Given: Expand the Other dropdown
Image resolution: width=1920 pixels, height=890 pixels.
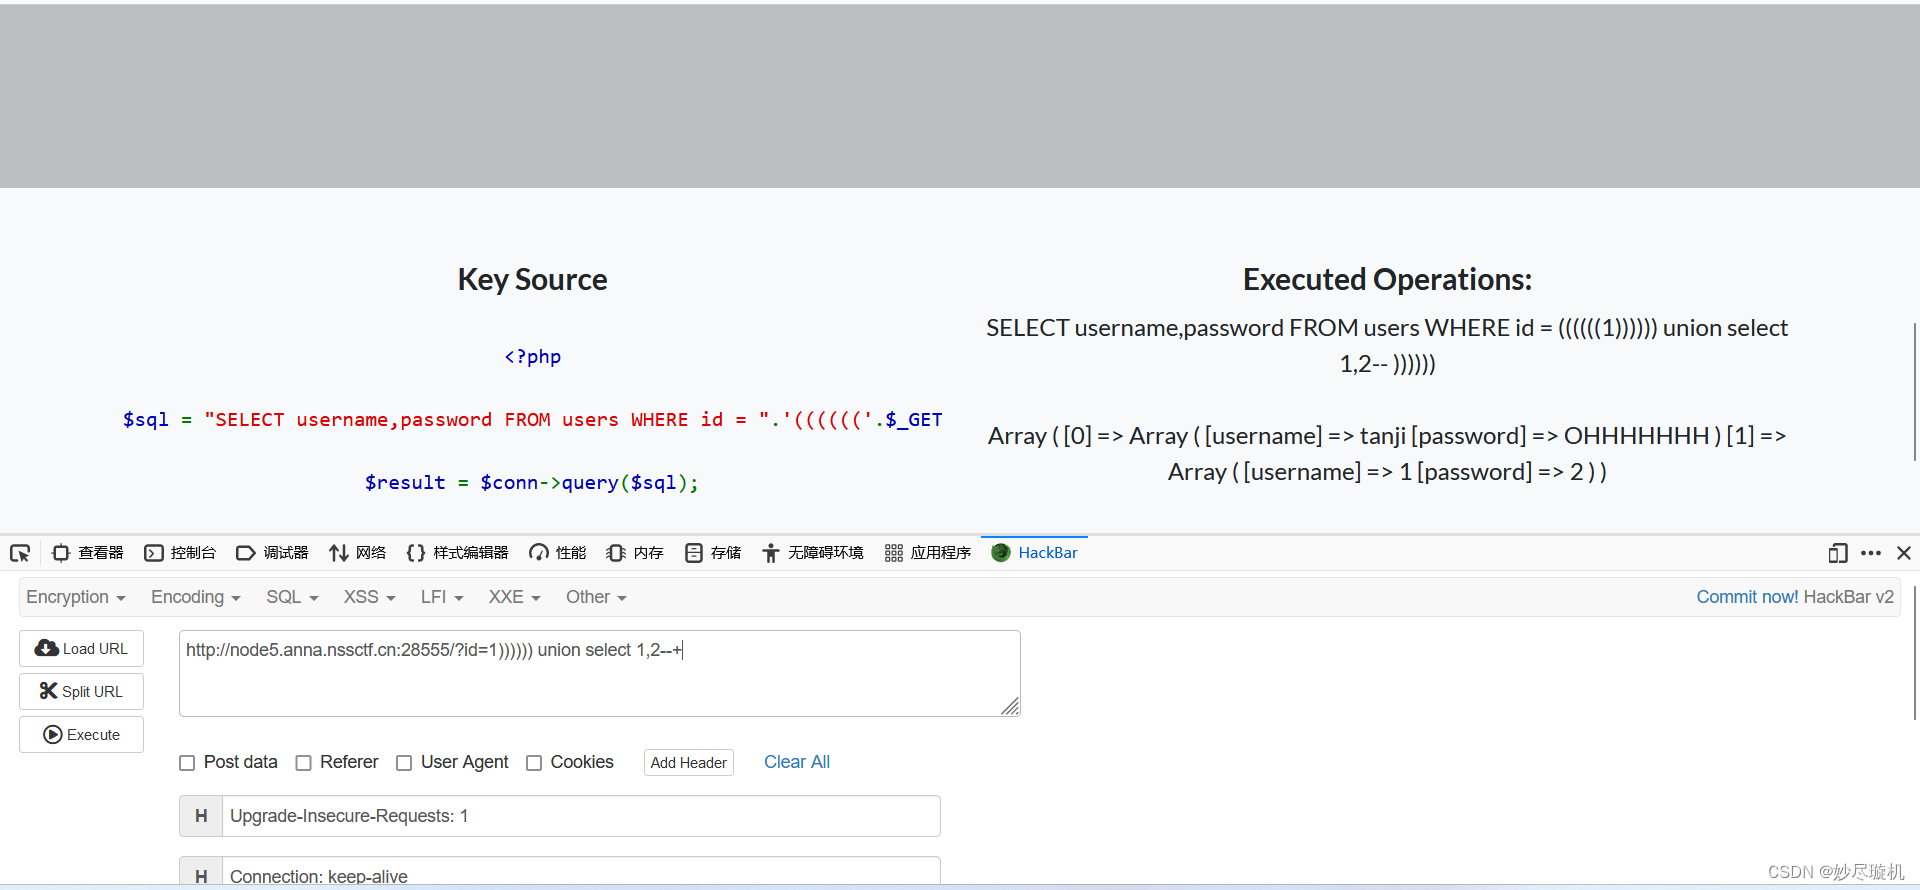Looking at the screenshot, I should pos(596,597).
